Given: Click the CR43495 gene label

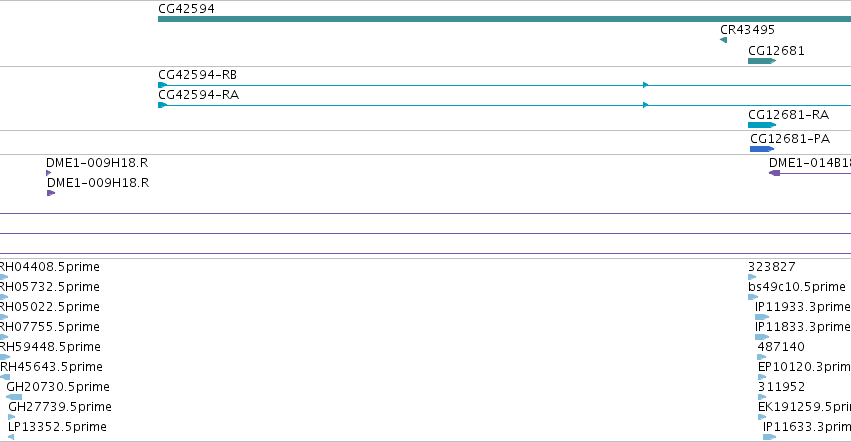Looking at the screenshot, I should point(747,30).
